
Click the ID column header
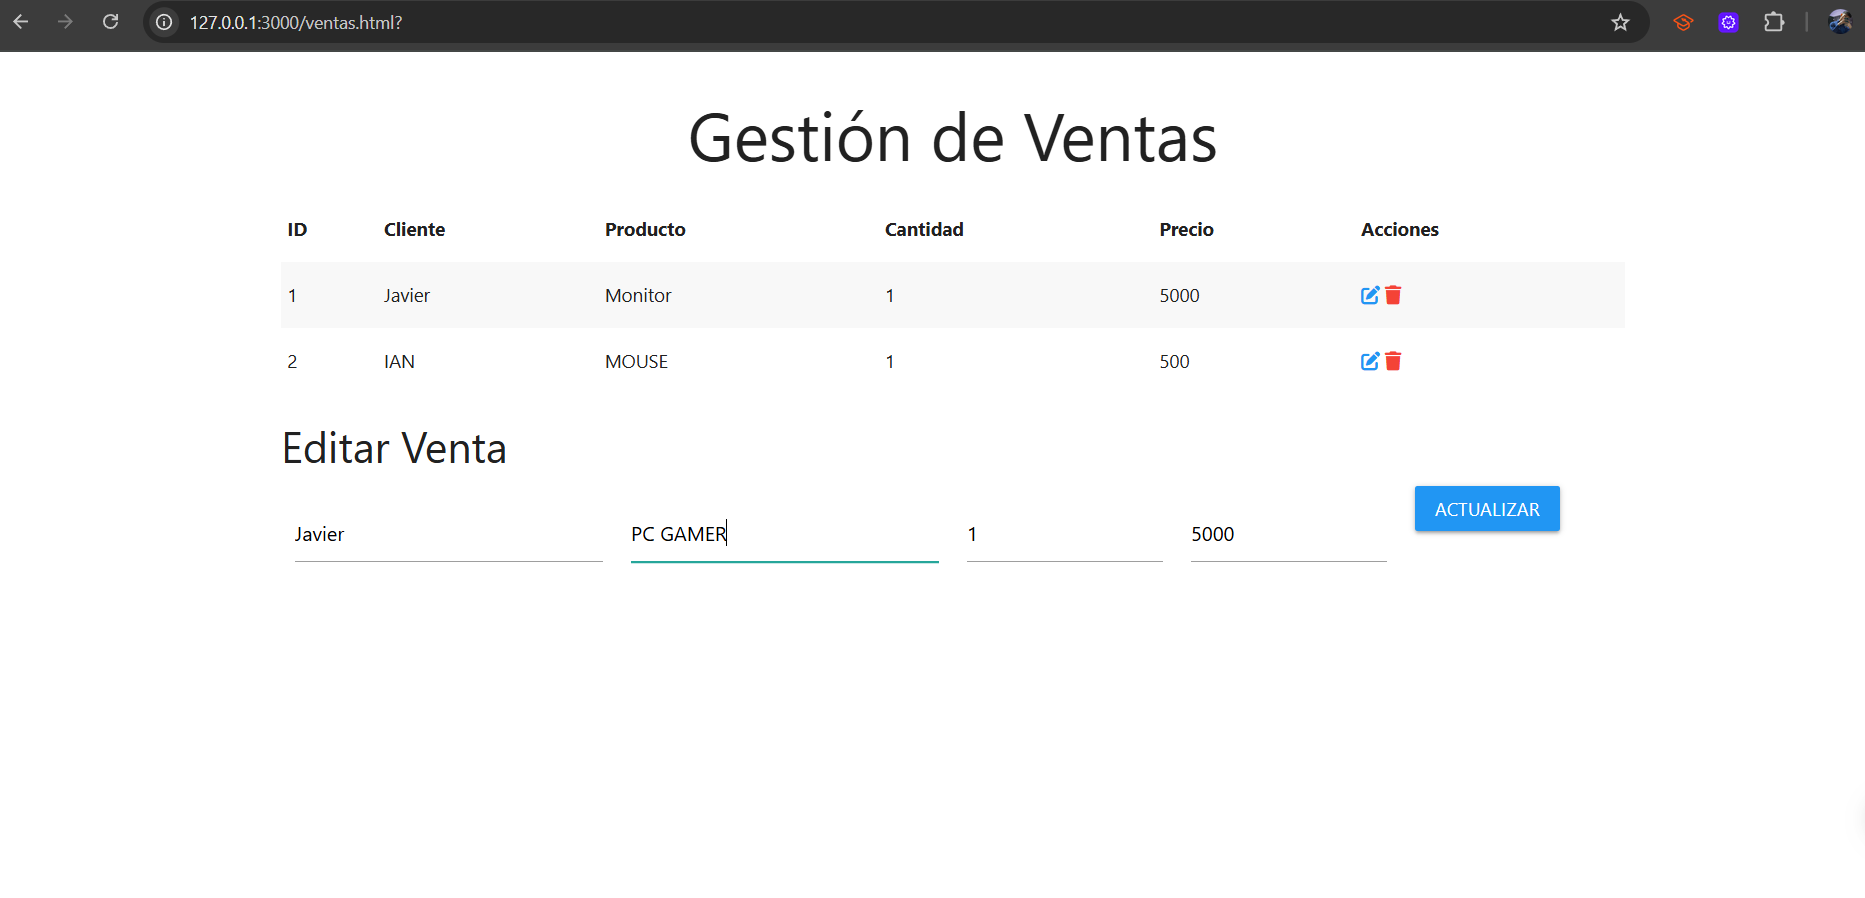tap(297, 230)
